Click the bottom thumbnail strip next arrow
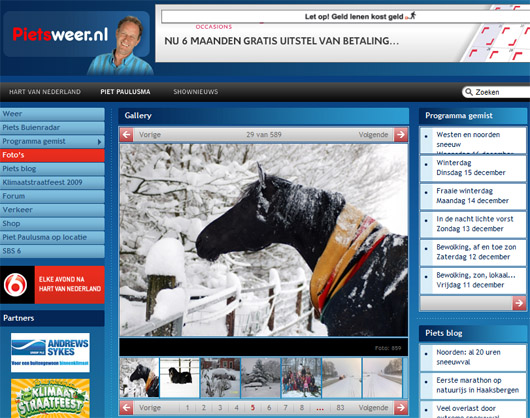530x418 pixels. pos(401,408)
